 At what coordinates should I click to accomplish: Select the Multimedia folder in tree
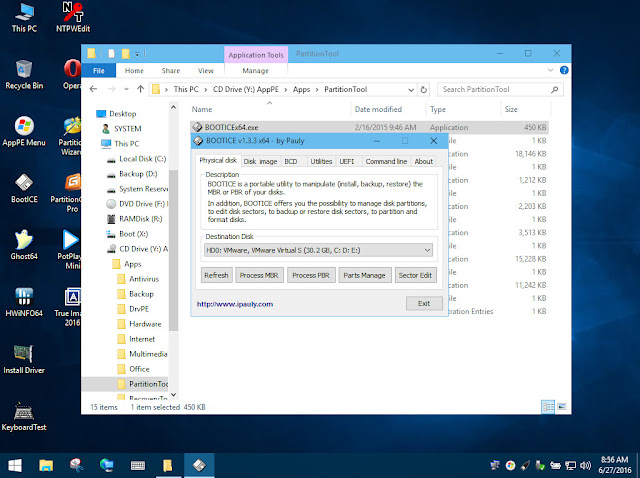(x=148, y=354)
